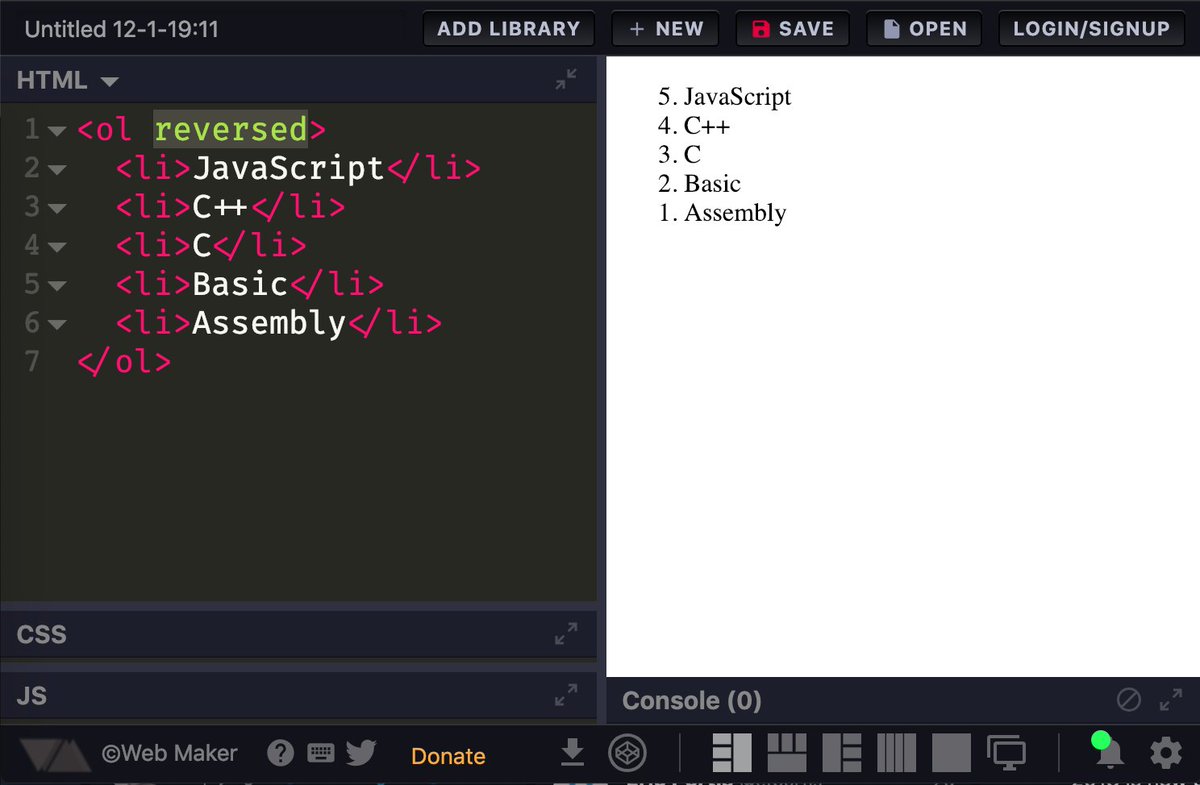Image resolution: width=1200 pixels, height=785 pixels.
Task: Expand the Console panel
Action: (1171, 700)
